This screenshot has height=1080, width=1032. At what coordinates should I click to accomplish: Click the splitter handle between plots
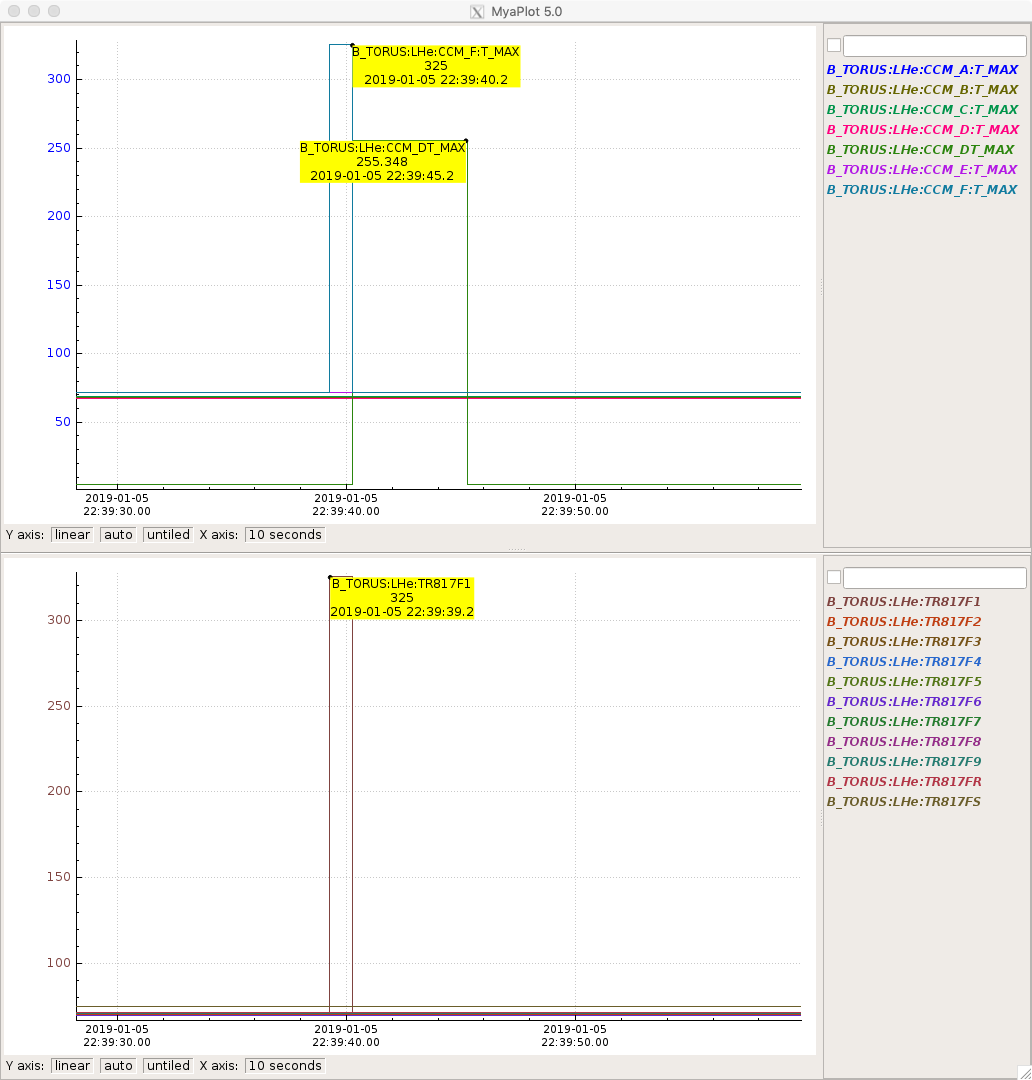click(517, 549)
